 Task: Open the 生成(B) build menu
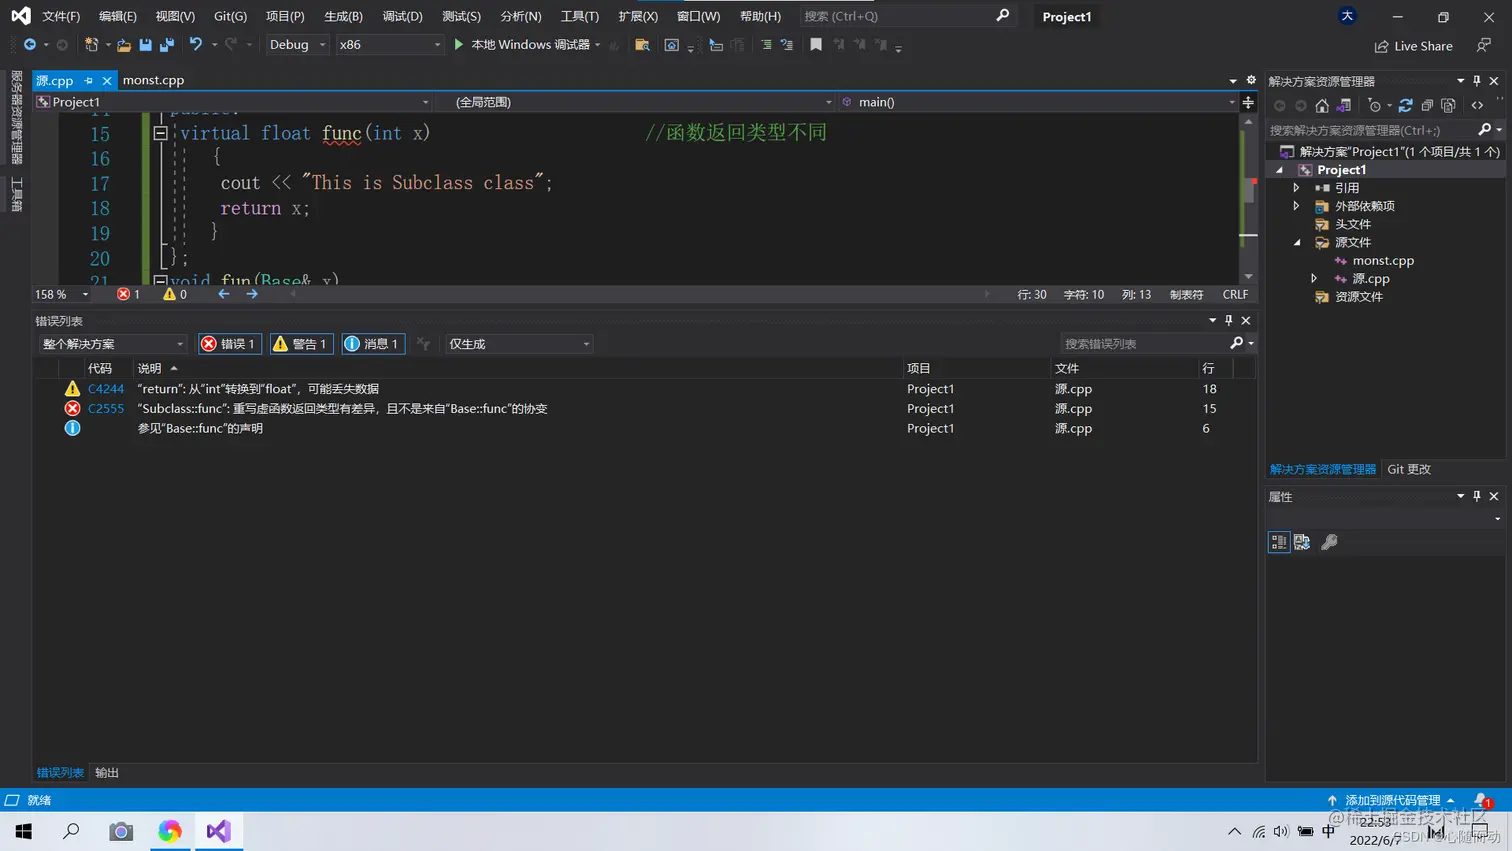click(x=343, y=16)
